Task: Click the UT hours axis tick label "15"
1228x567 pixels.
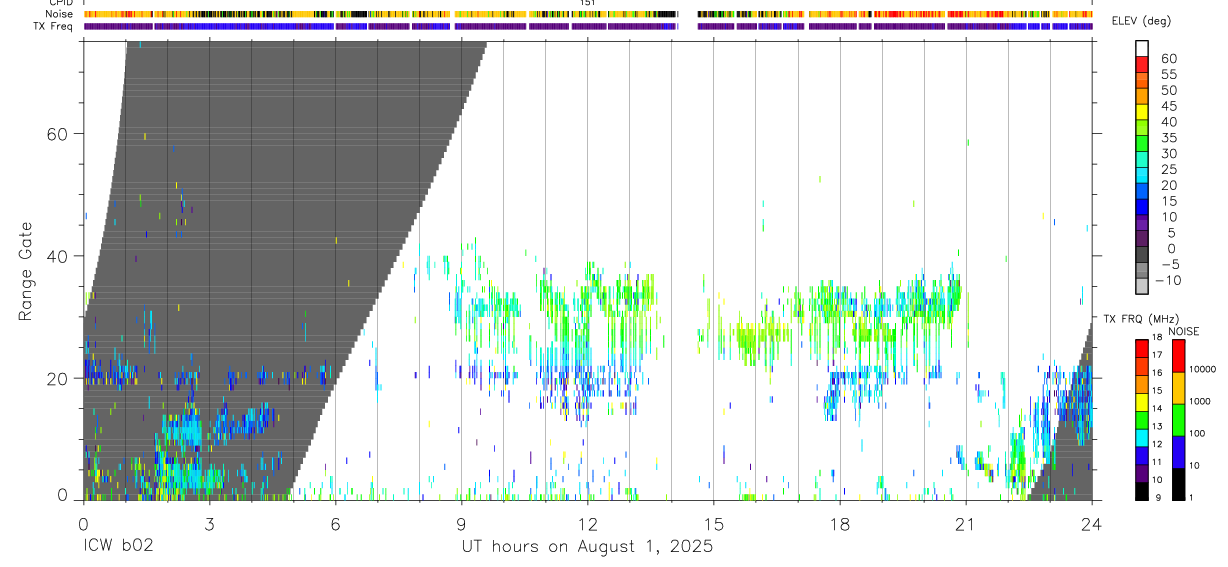Action: point(713,523)
